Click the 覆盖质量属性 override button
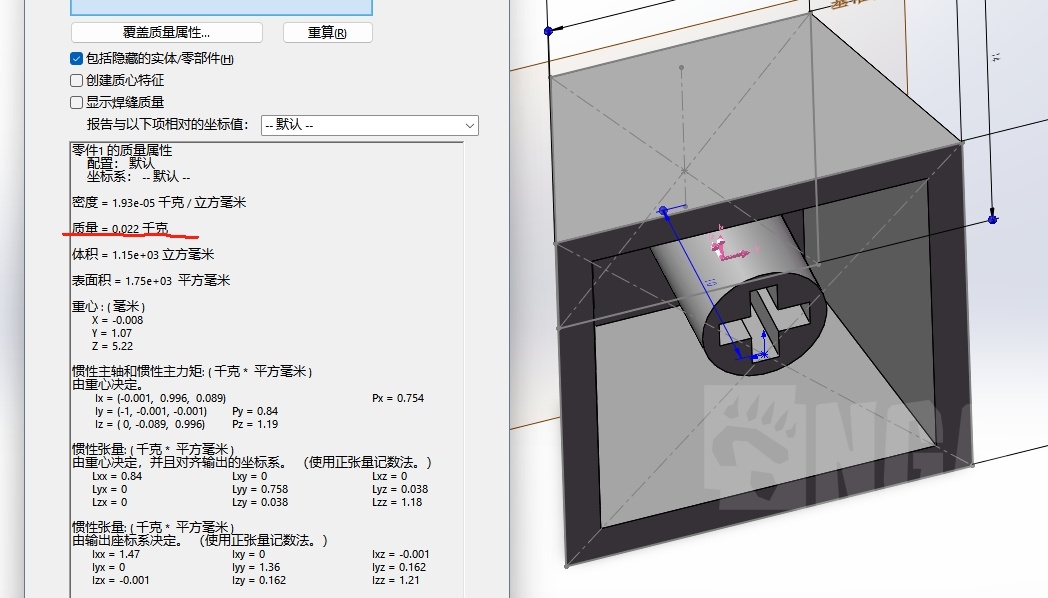The height and width of the screenshot is (598, 1048). [x=166, y=33]
